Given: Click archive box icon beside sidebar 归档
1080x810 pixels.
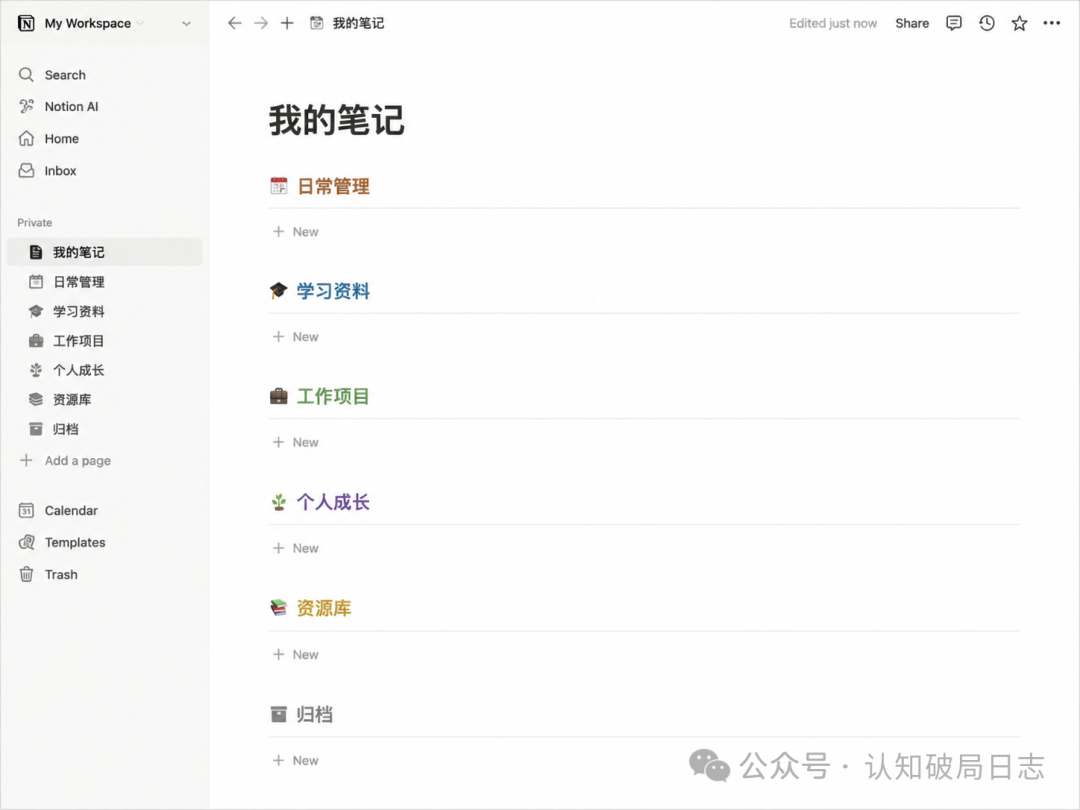Looking at the screenshot, I should click(36, 429).
